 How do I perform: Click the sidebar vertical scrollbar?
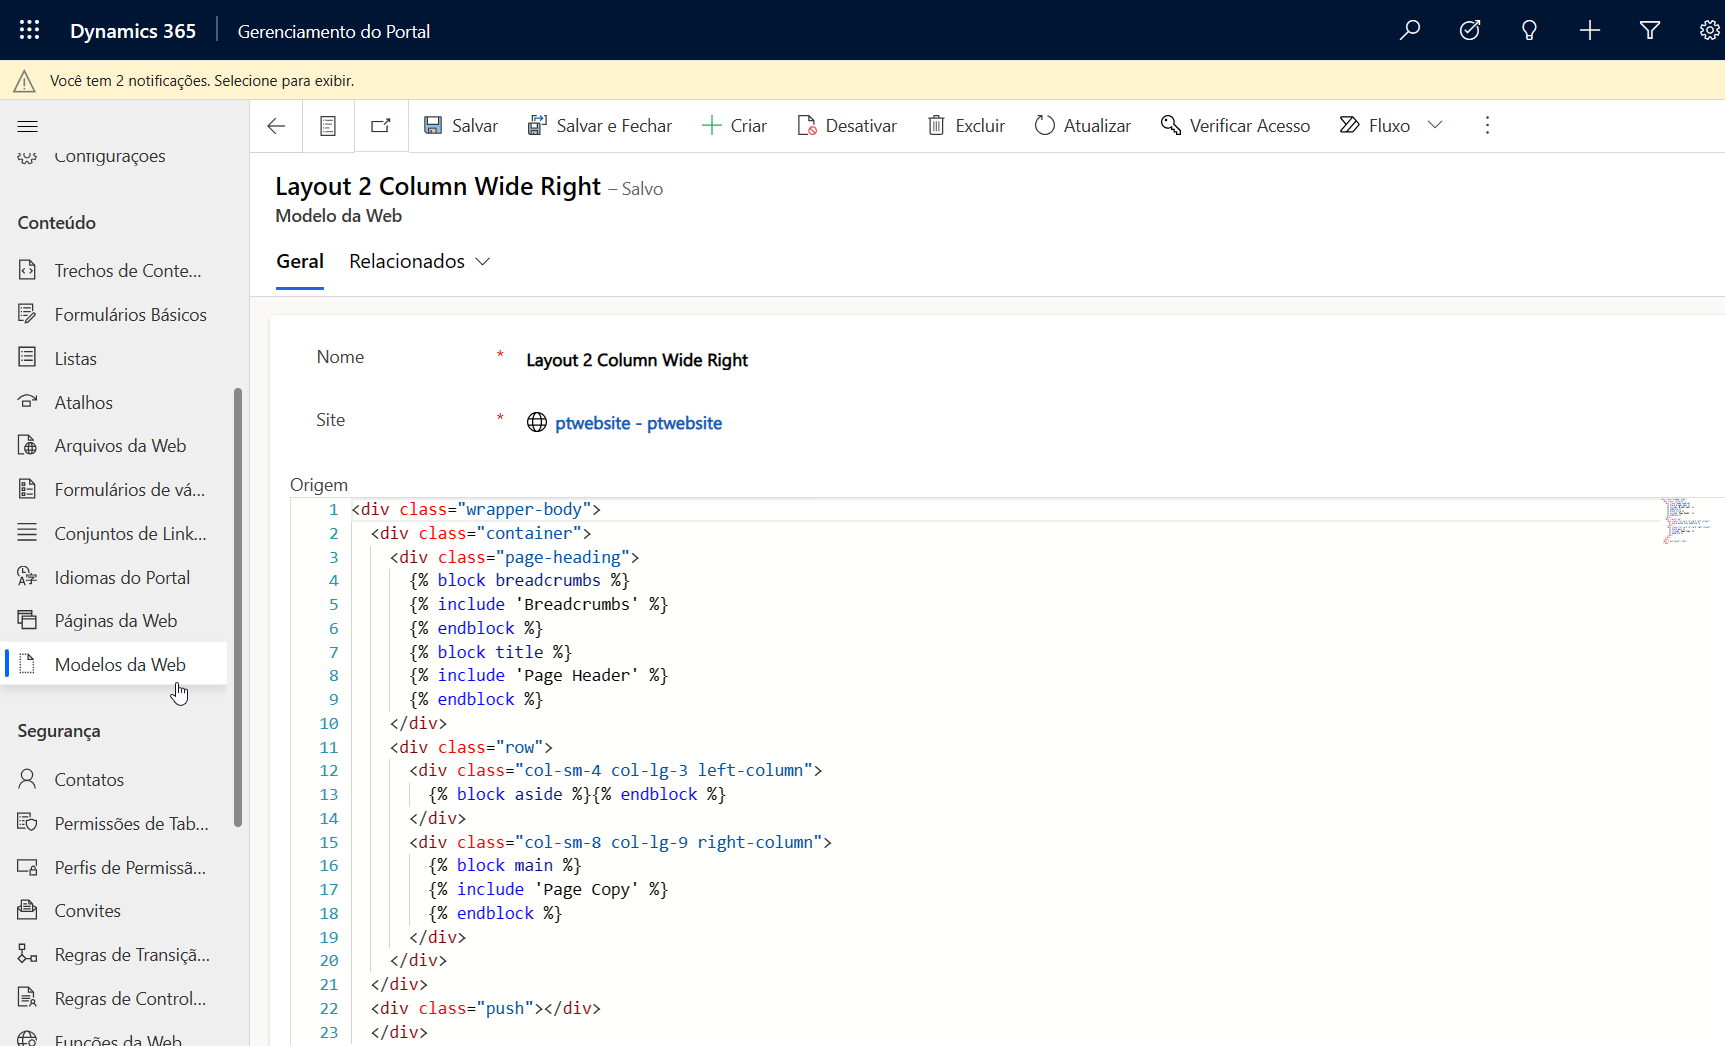[x=238, y=608]
